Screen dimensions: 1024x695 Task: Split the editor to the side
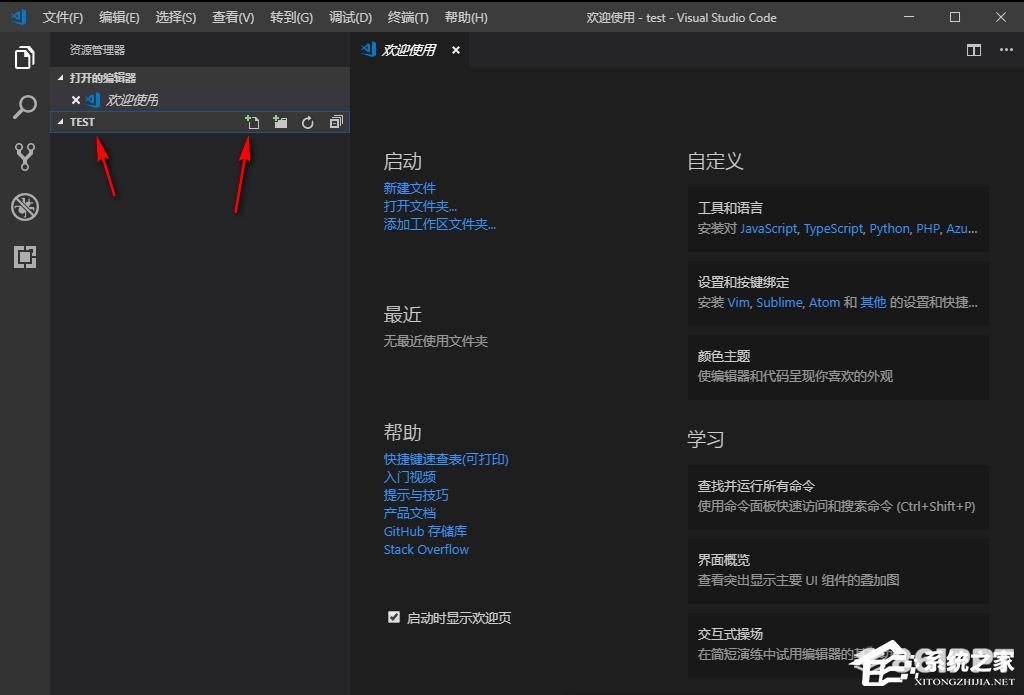click(974, 50)
